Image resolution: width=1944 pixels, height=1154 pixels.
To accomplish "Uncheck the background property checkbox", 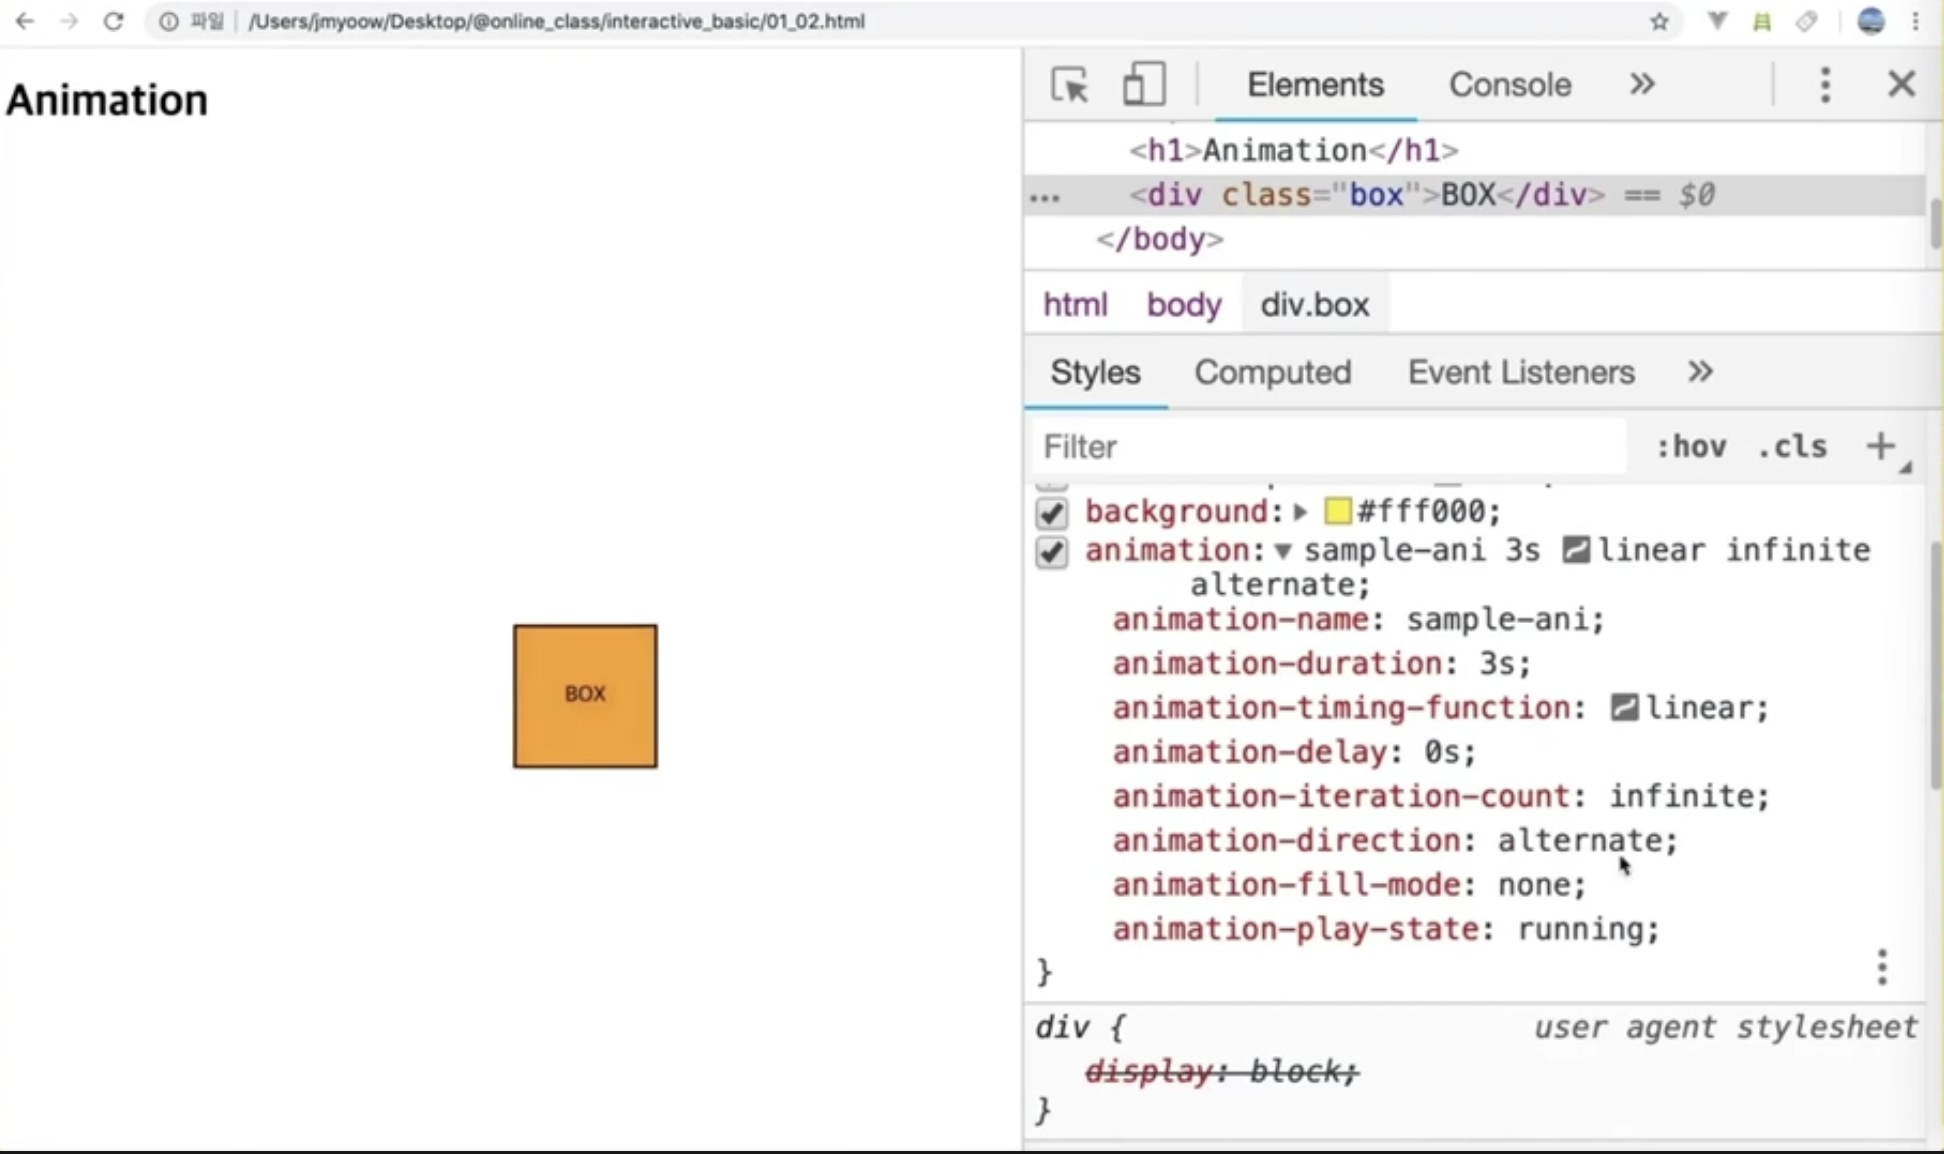I will (1051, 513).
